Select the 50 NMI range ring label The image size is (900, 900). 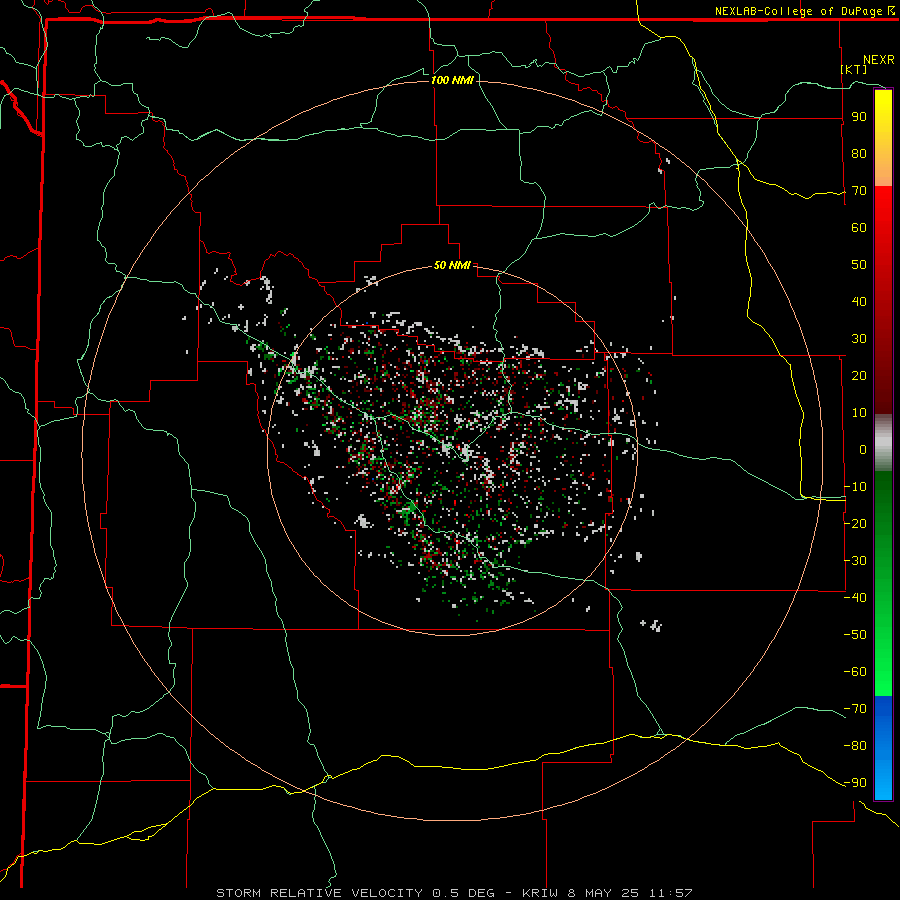pyautogui.click(x=452, y=265)
